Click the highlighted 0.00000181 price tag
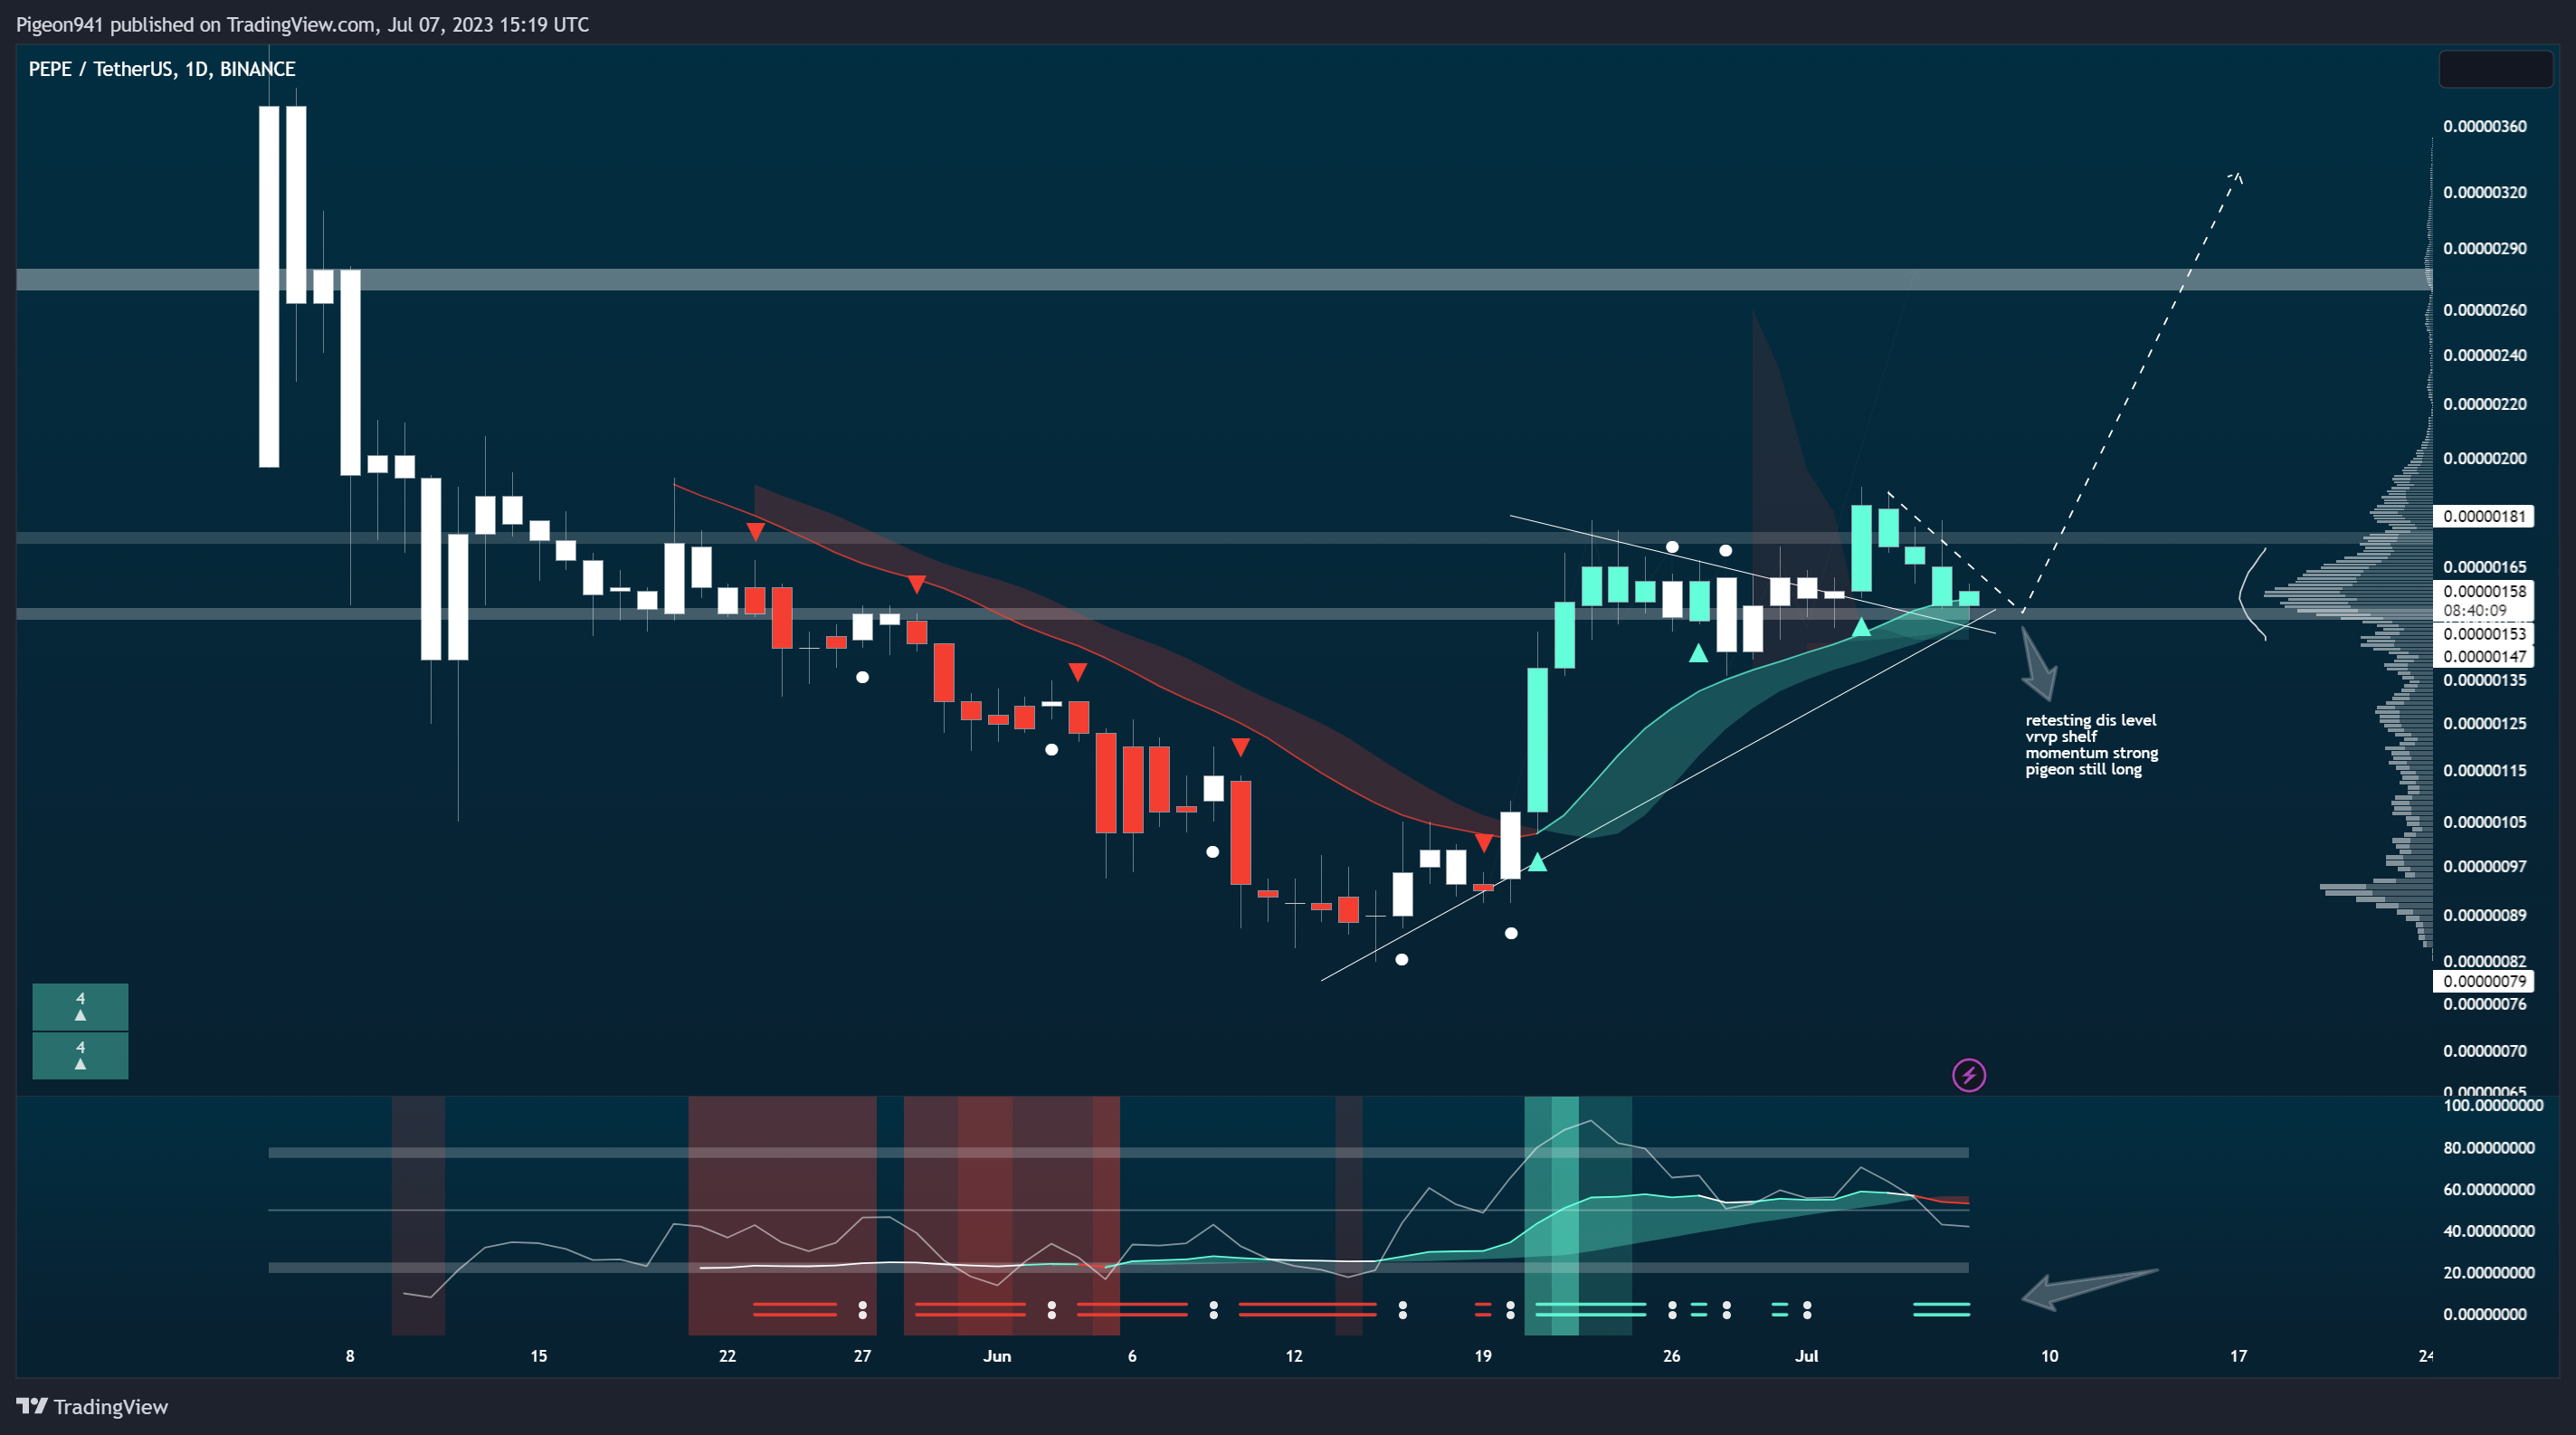2576x1435 pixels. [x=2483, y=516]
